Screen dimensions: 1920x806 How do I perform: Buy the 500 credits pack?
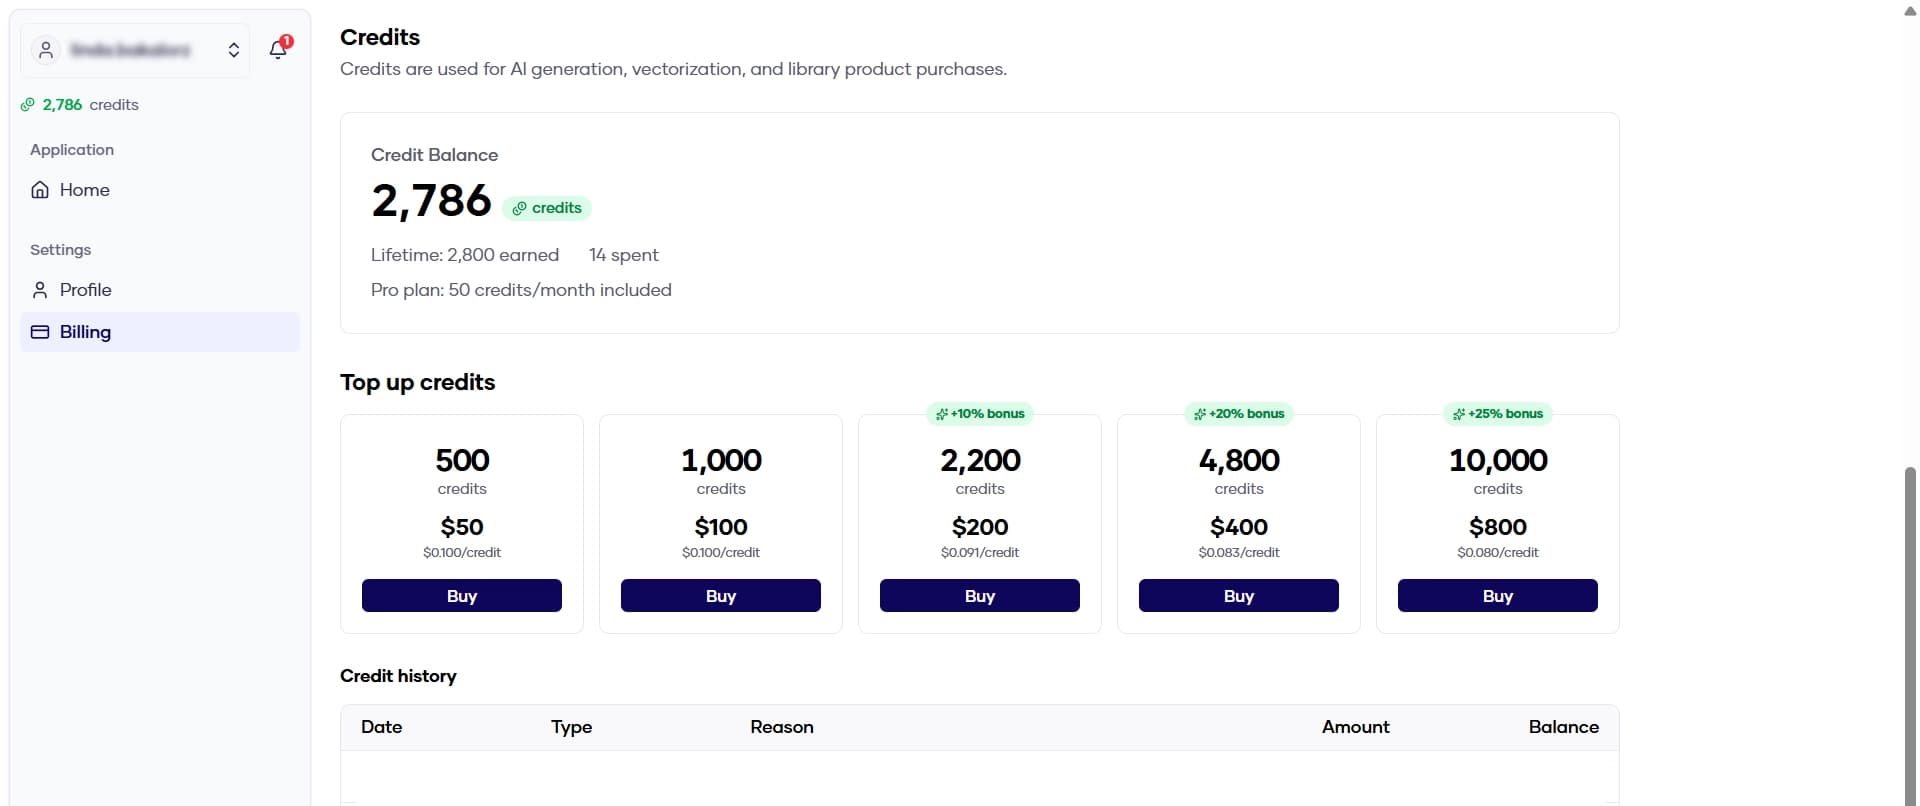pos(462,596)
